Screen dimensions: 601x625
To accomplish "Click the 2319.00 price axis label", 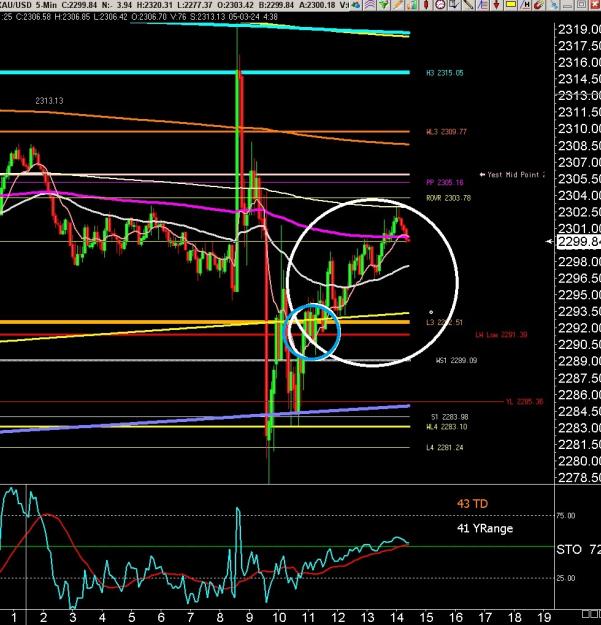I will (x=579, y=29).
